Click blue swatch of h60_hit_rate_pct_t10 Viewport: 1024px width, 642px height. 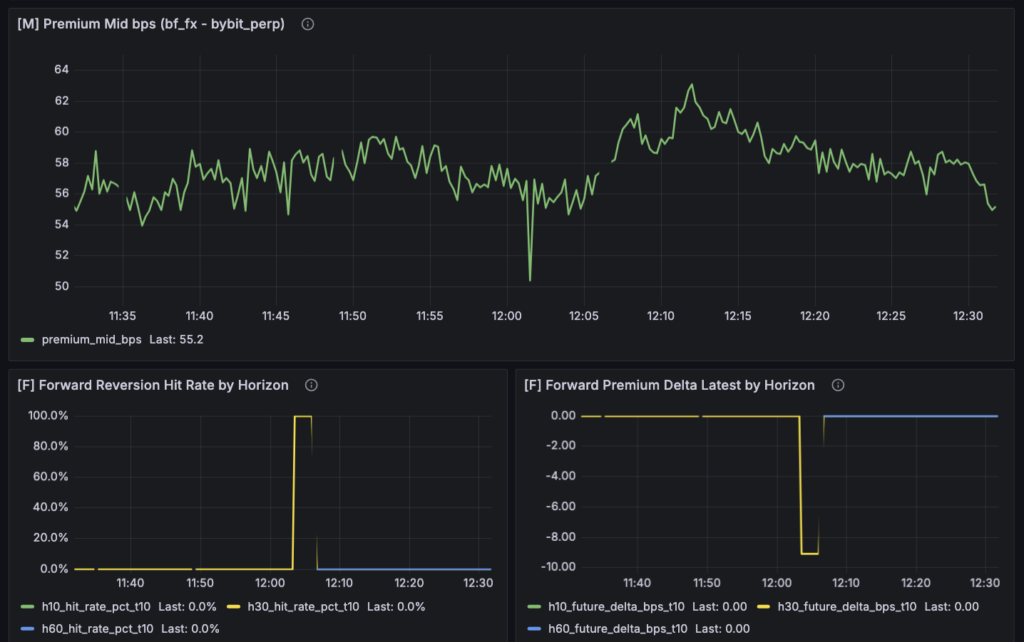click(28, 628)
